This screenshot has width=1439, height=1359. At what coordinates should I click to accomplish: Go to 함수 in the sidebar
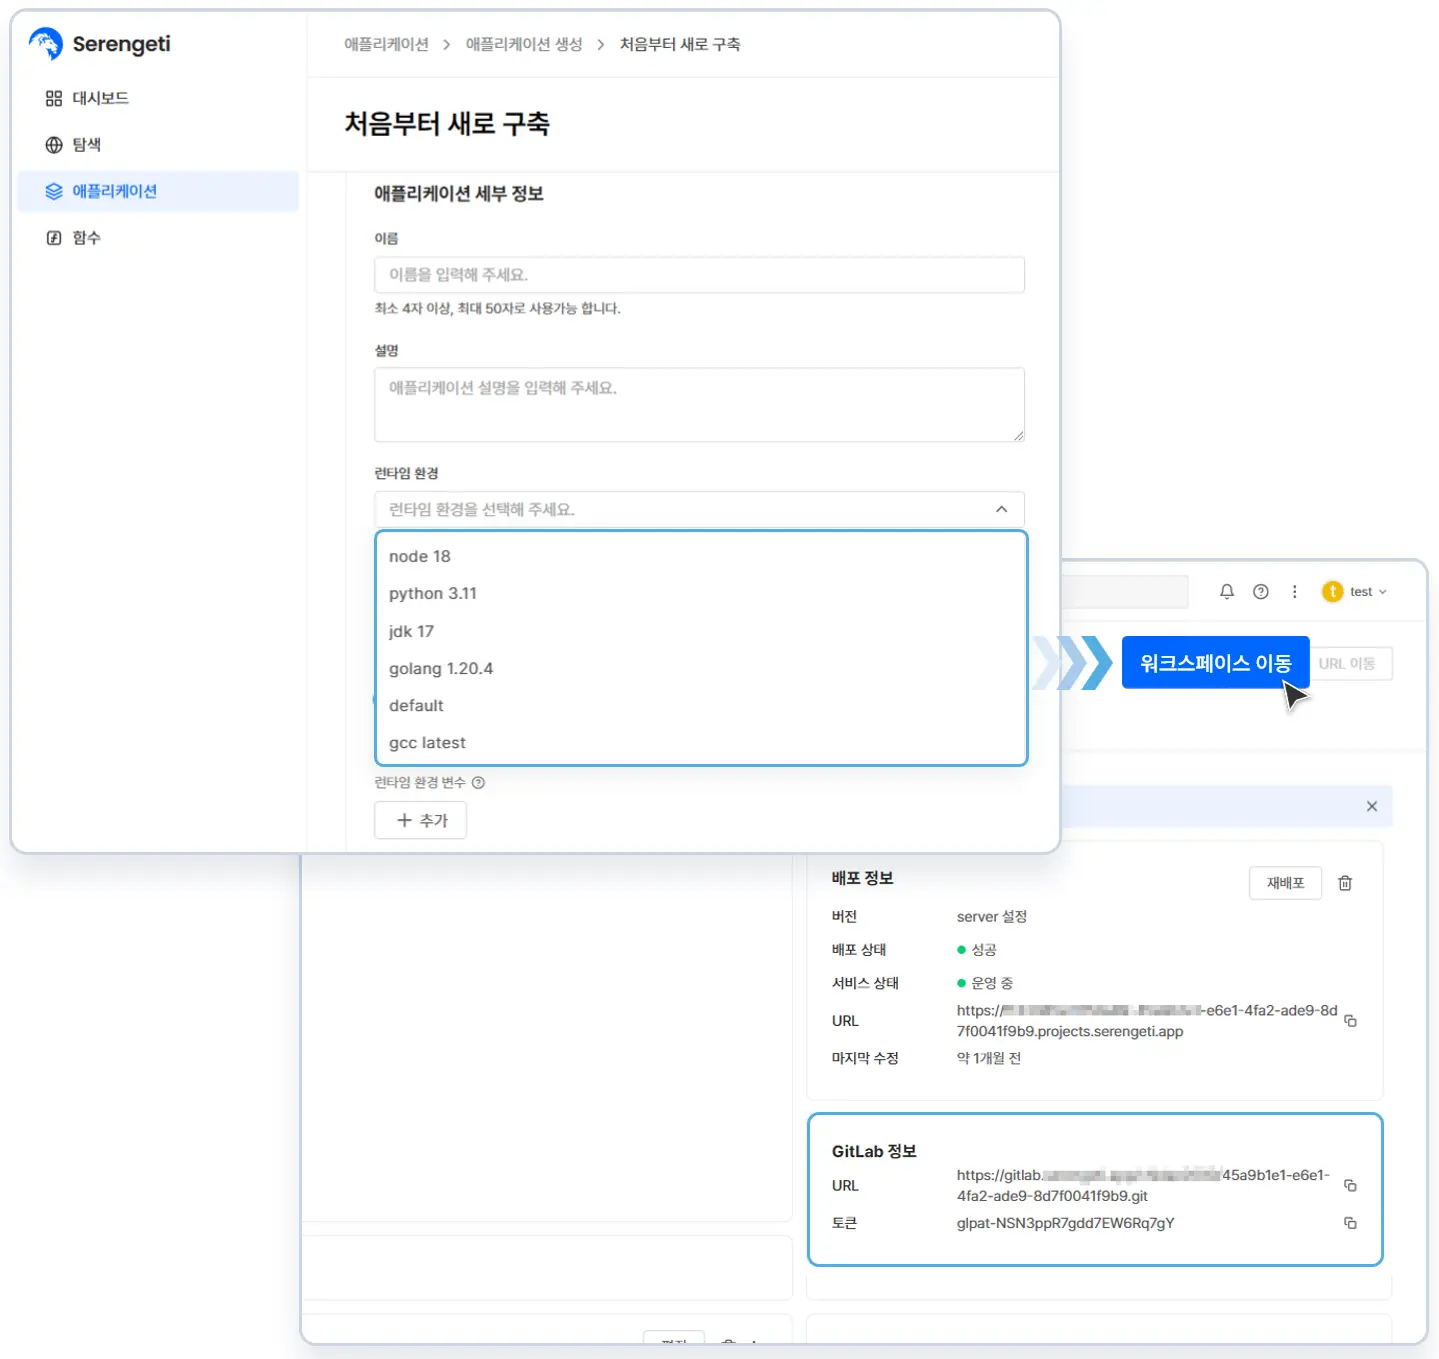[x=86, y=238]
